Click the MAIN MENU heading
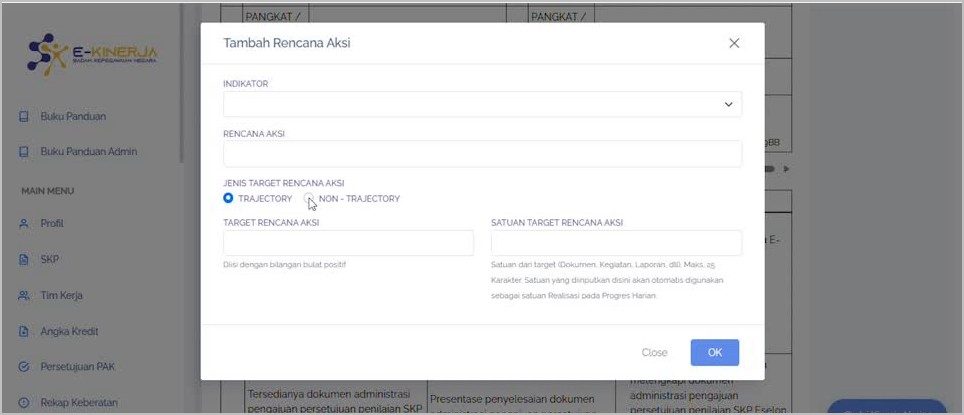This screenshot has width=964, height=415. (x=47, y=191)
